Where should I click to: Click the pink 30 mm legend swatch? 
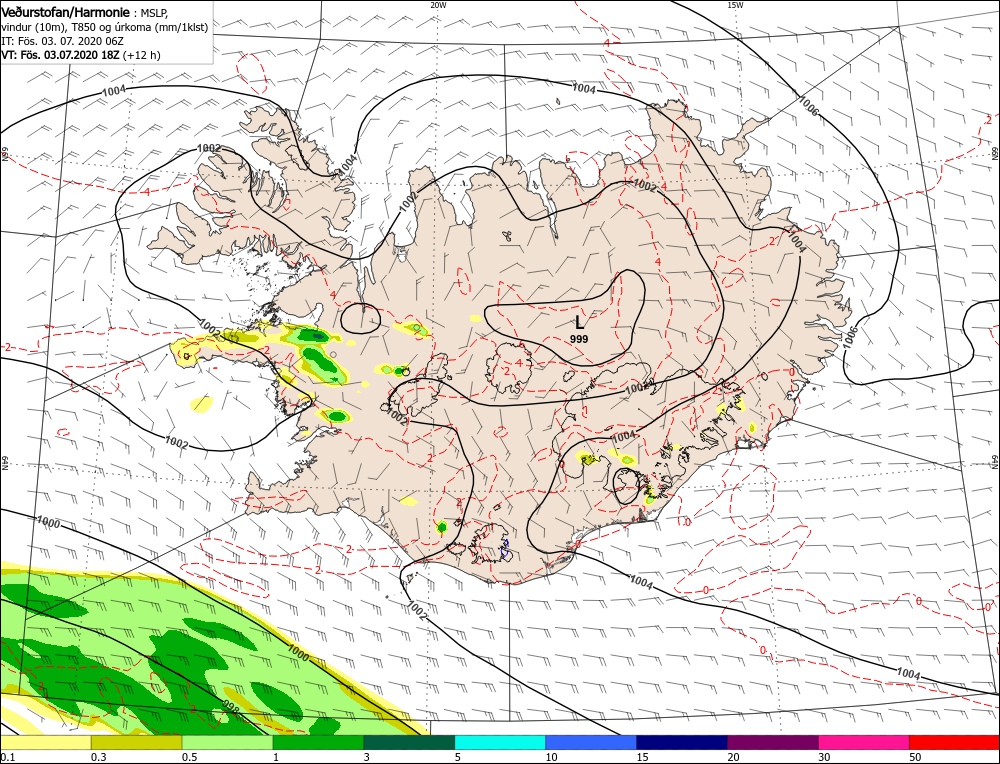coord(864,742)
